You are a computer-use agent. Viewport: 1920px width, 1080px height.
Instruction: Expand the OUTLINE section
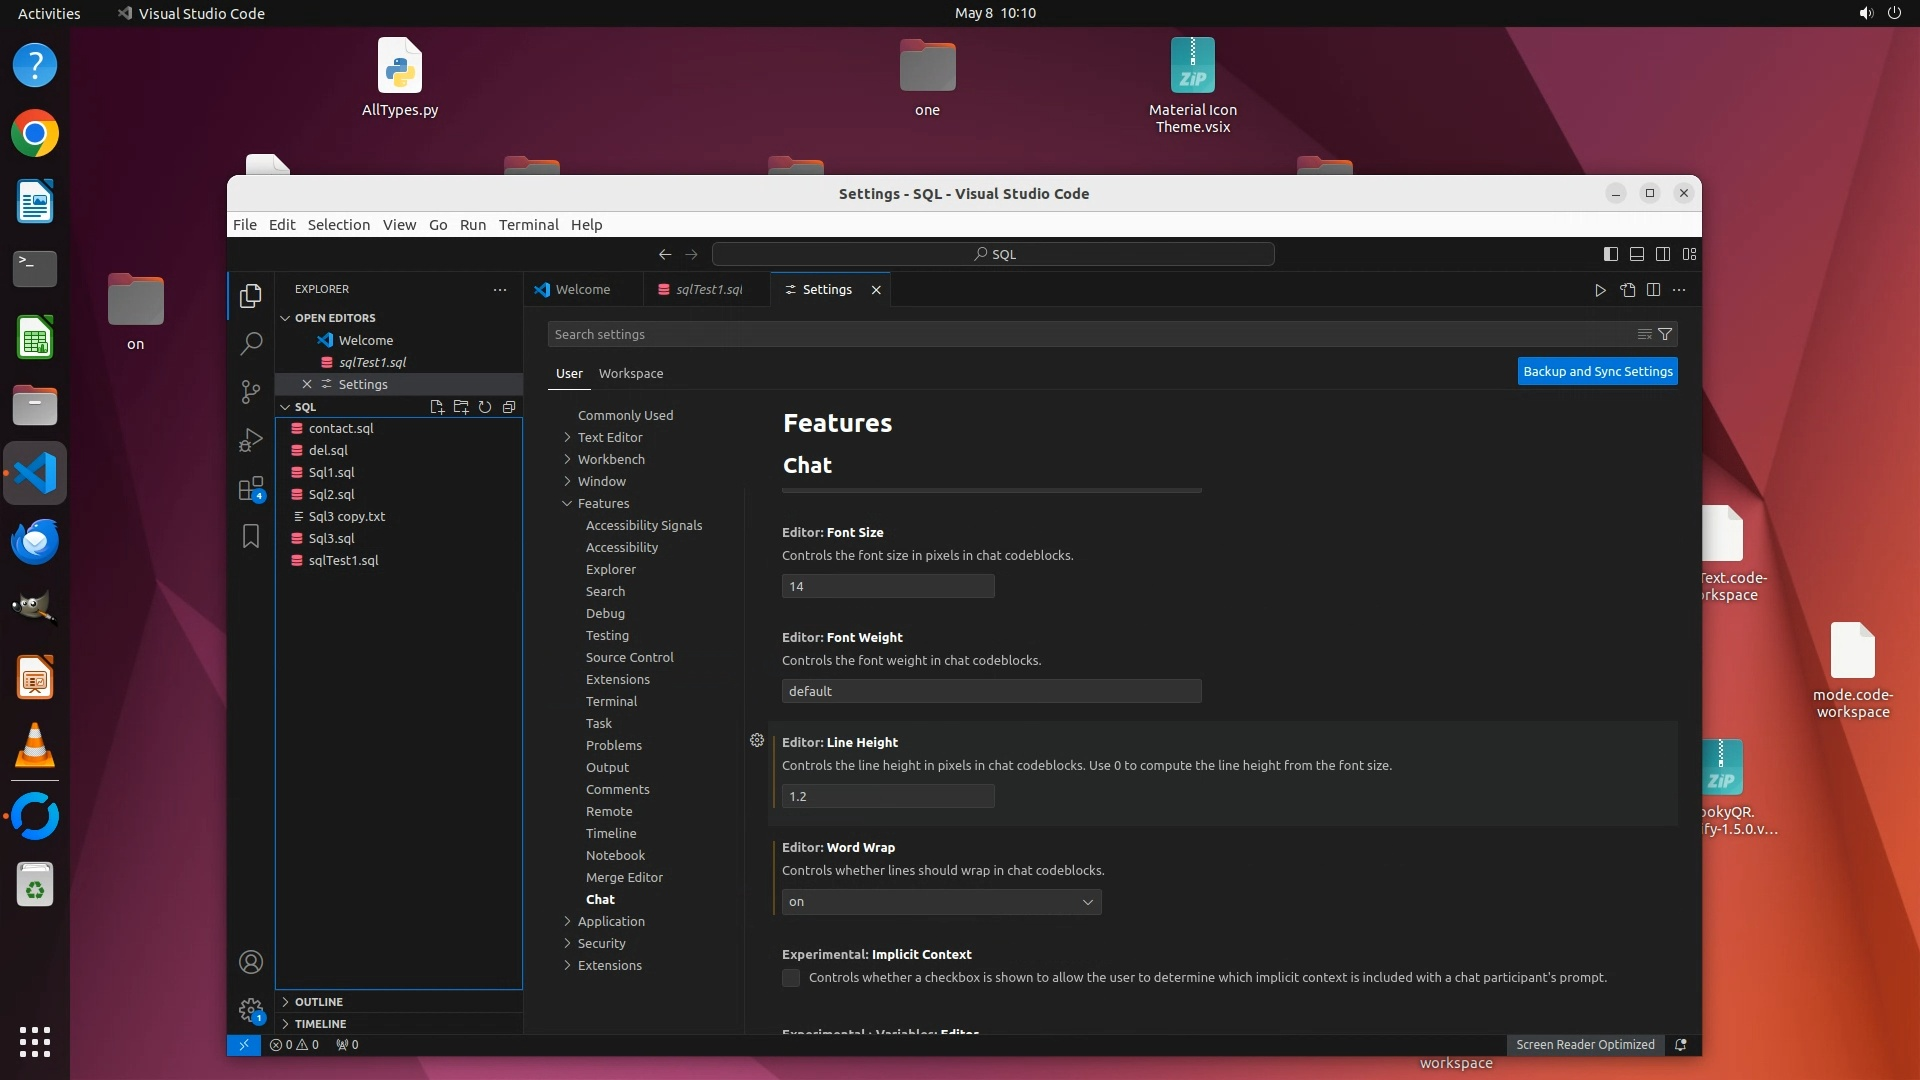pyautogui.click(x=318, y=1002)
